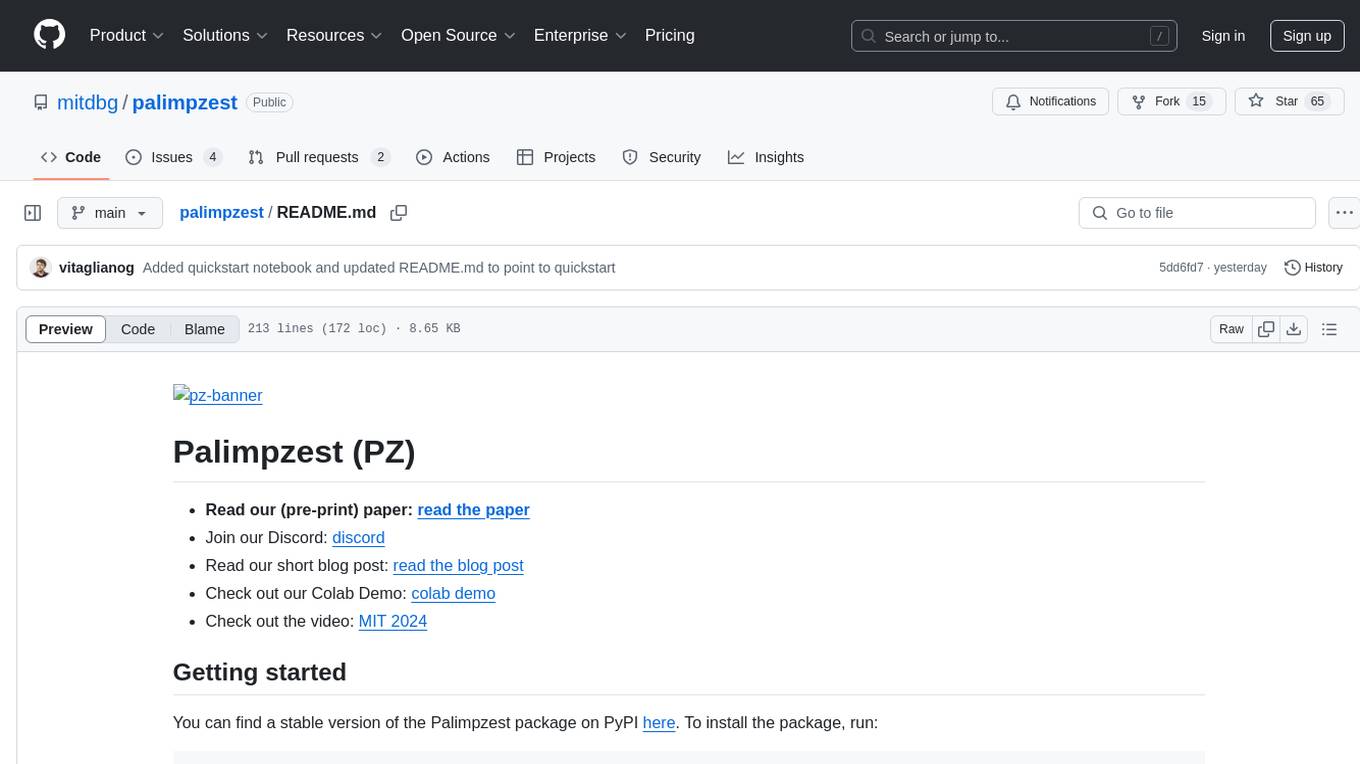The width and height of the screenshot is (1360, 764).
Task: Focus the Search or jump to field
Action: tap(1014, 36)
